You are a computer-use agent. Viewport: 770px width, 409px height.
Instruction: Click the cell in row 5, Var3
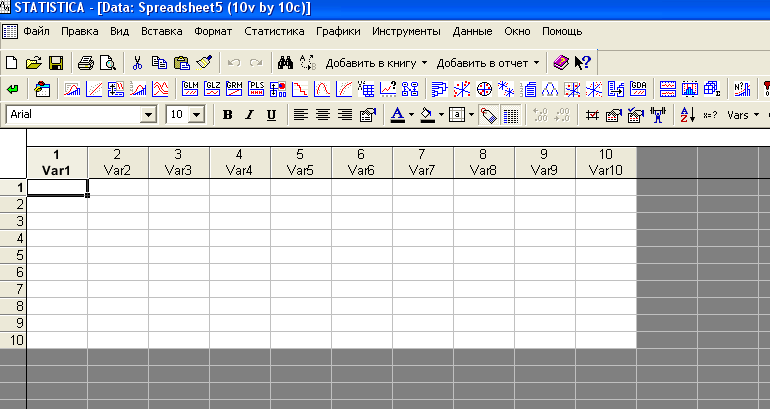click(x=179, y=255)
